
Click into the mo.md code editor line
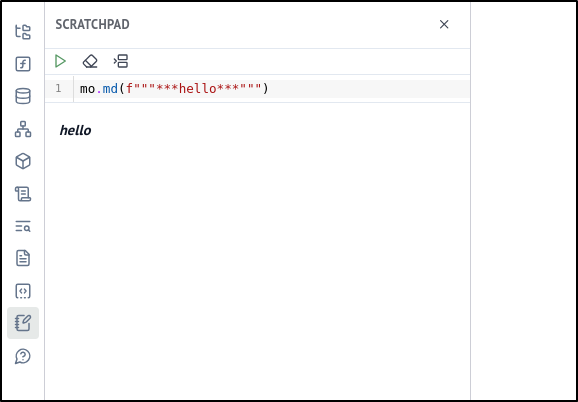272,89
